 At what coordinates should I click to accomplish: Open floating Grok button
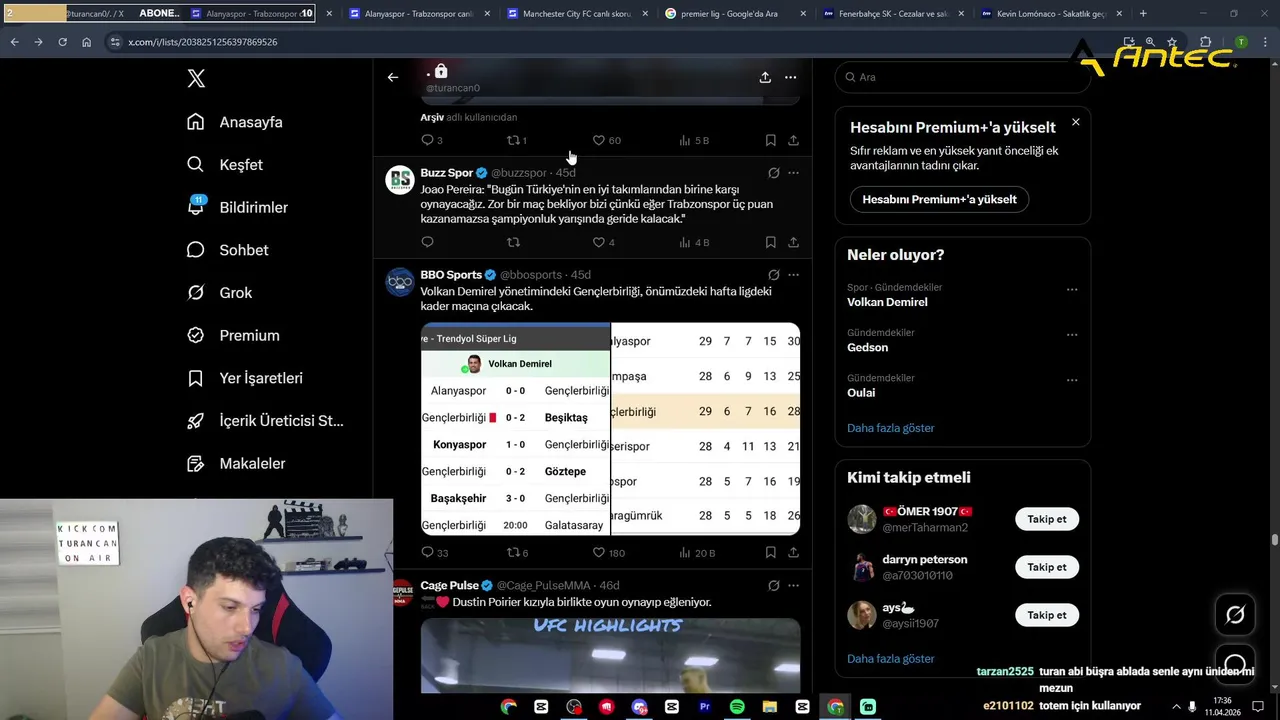(1235, 615)
